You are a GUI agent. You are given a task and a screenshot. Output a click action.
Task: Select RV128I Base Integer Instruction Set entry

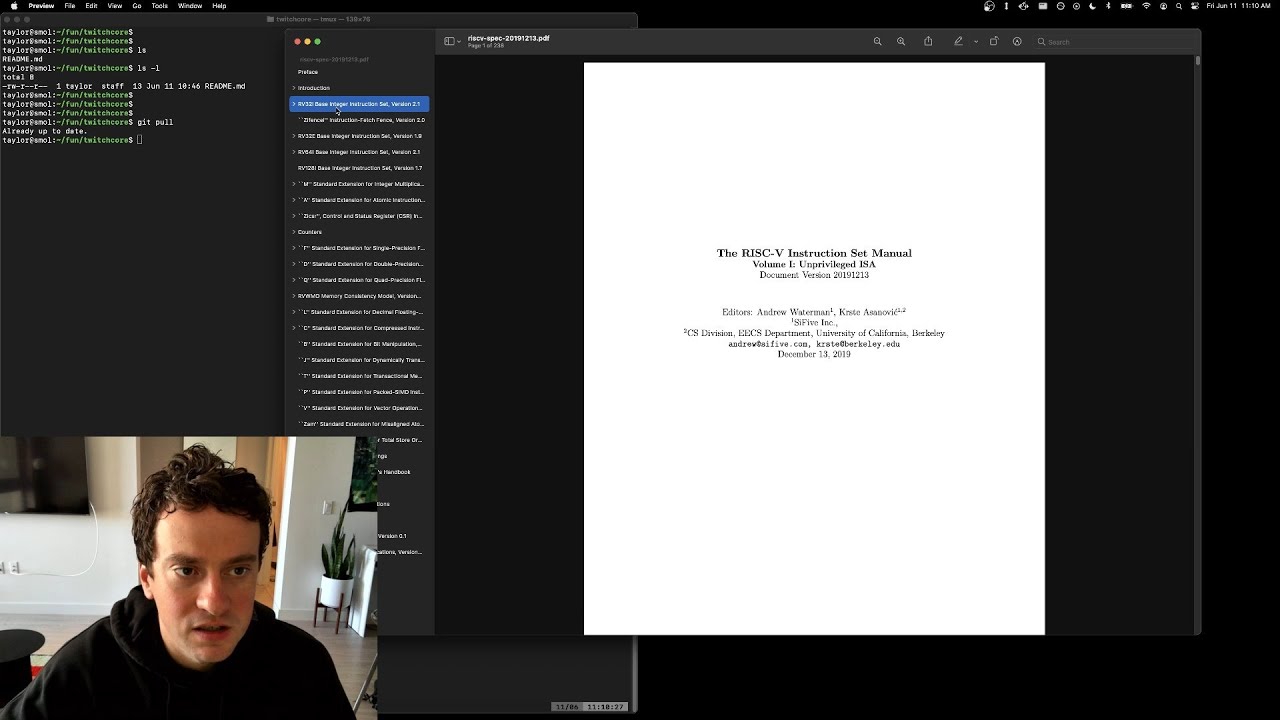[x=360, y=168]
